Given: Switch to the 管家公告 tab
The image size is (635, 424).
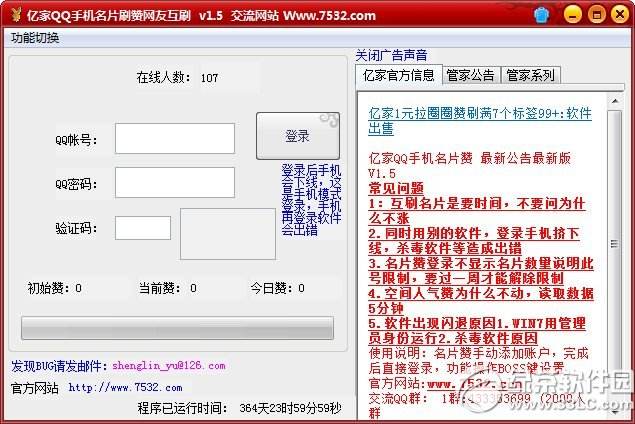Looking at the screenshot, I should (470, 75).
